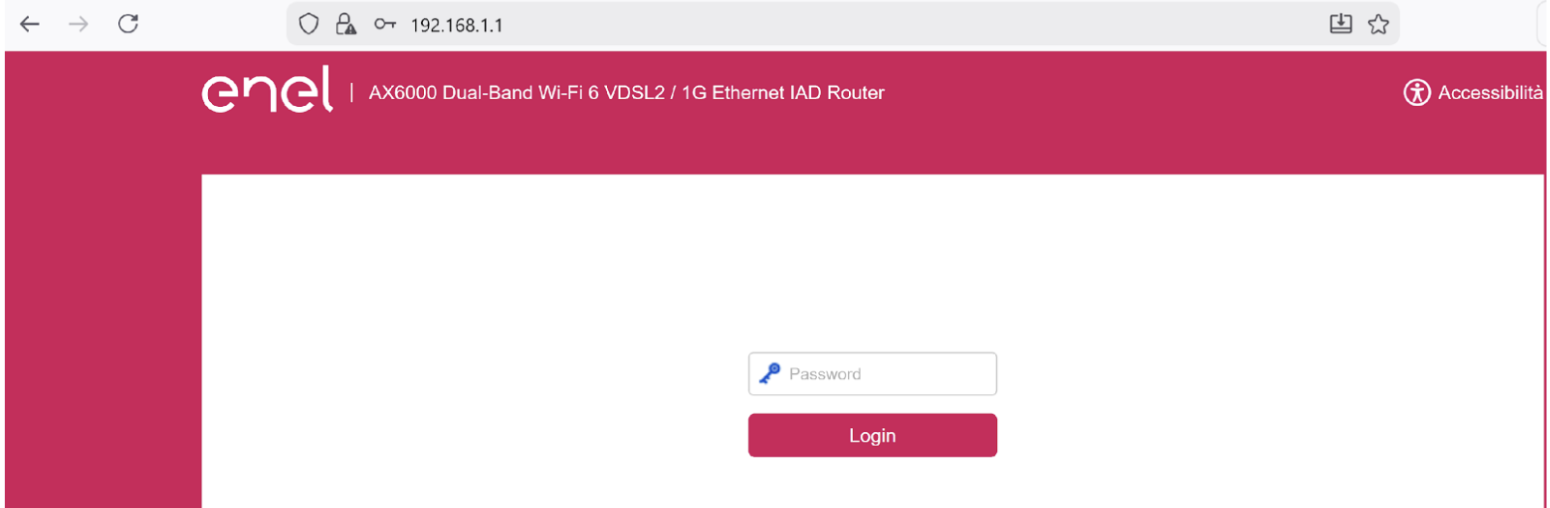Click the saved logins key icon

pyautogui.click(x=385, y=24)
